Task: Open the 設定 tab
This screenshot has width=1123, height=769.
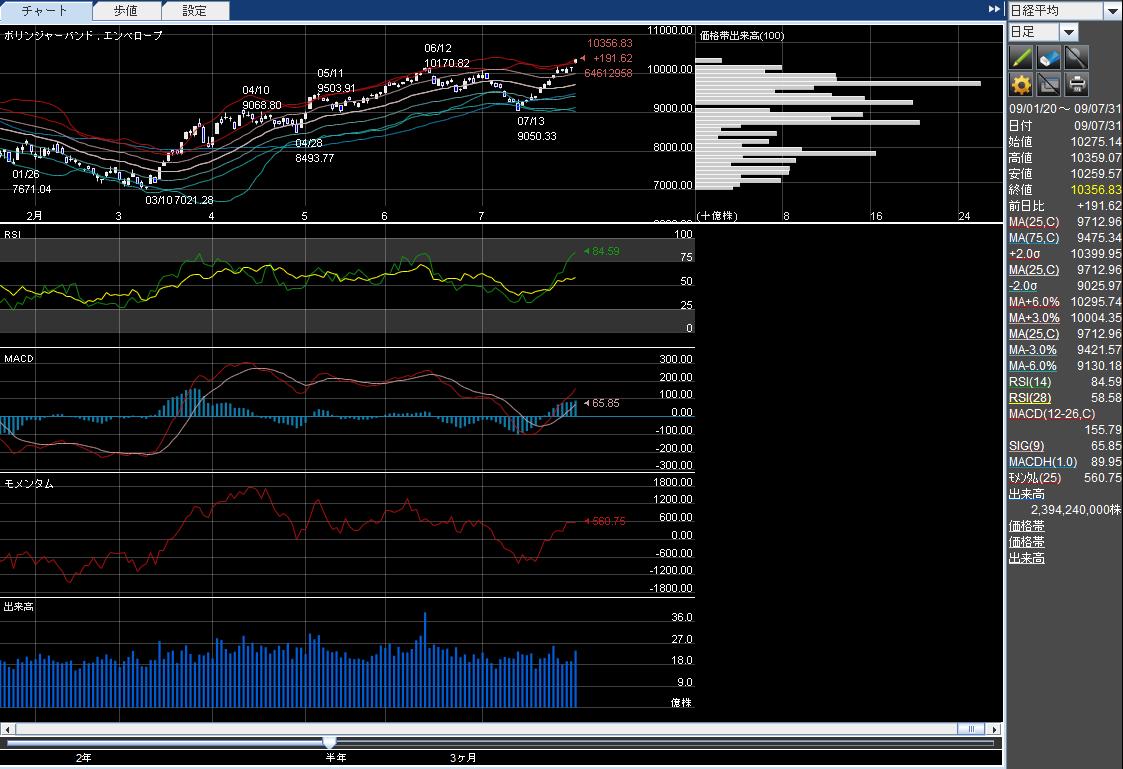Action: (195, 11)
